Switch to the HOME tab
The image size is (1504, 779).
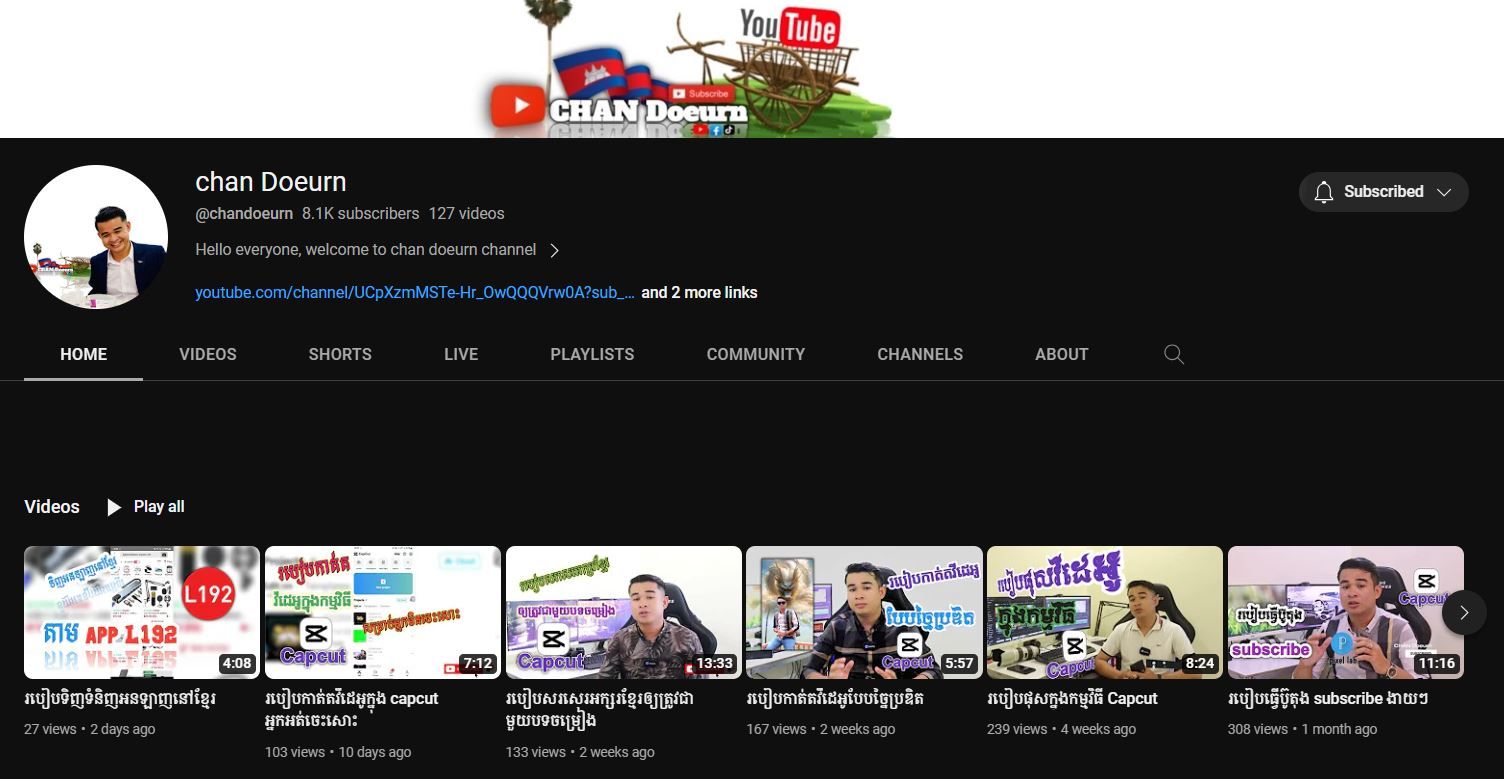(83, 354)
